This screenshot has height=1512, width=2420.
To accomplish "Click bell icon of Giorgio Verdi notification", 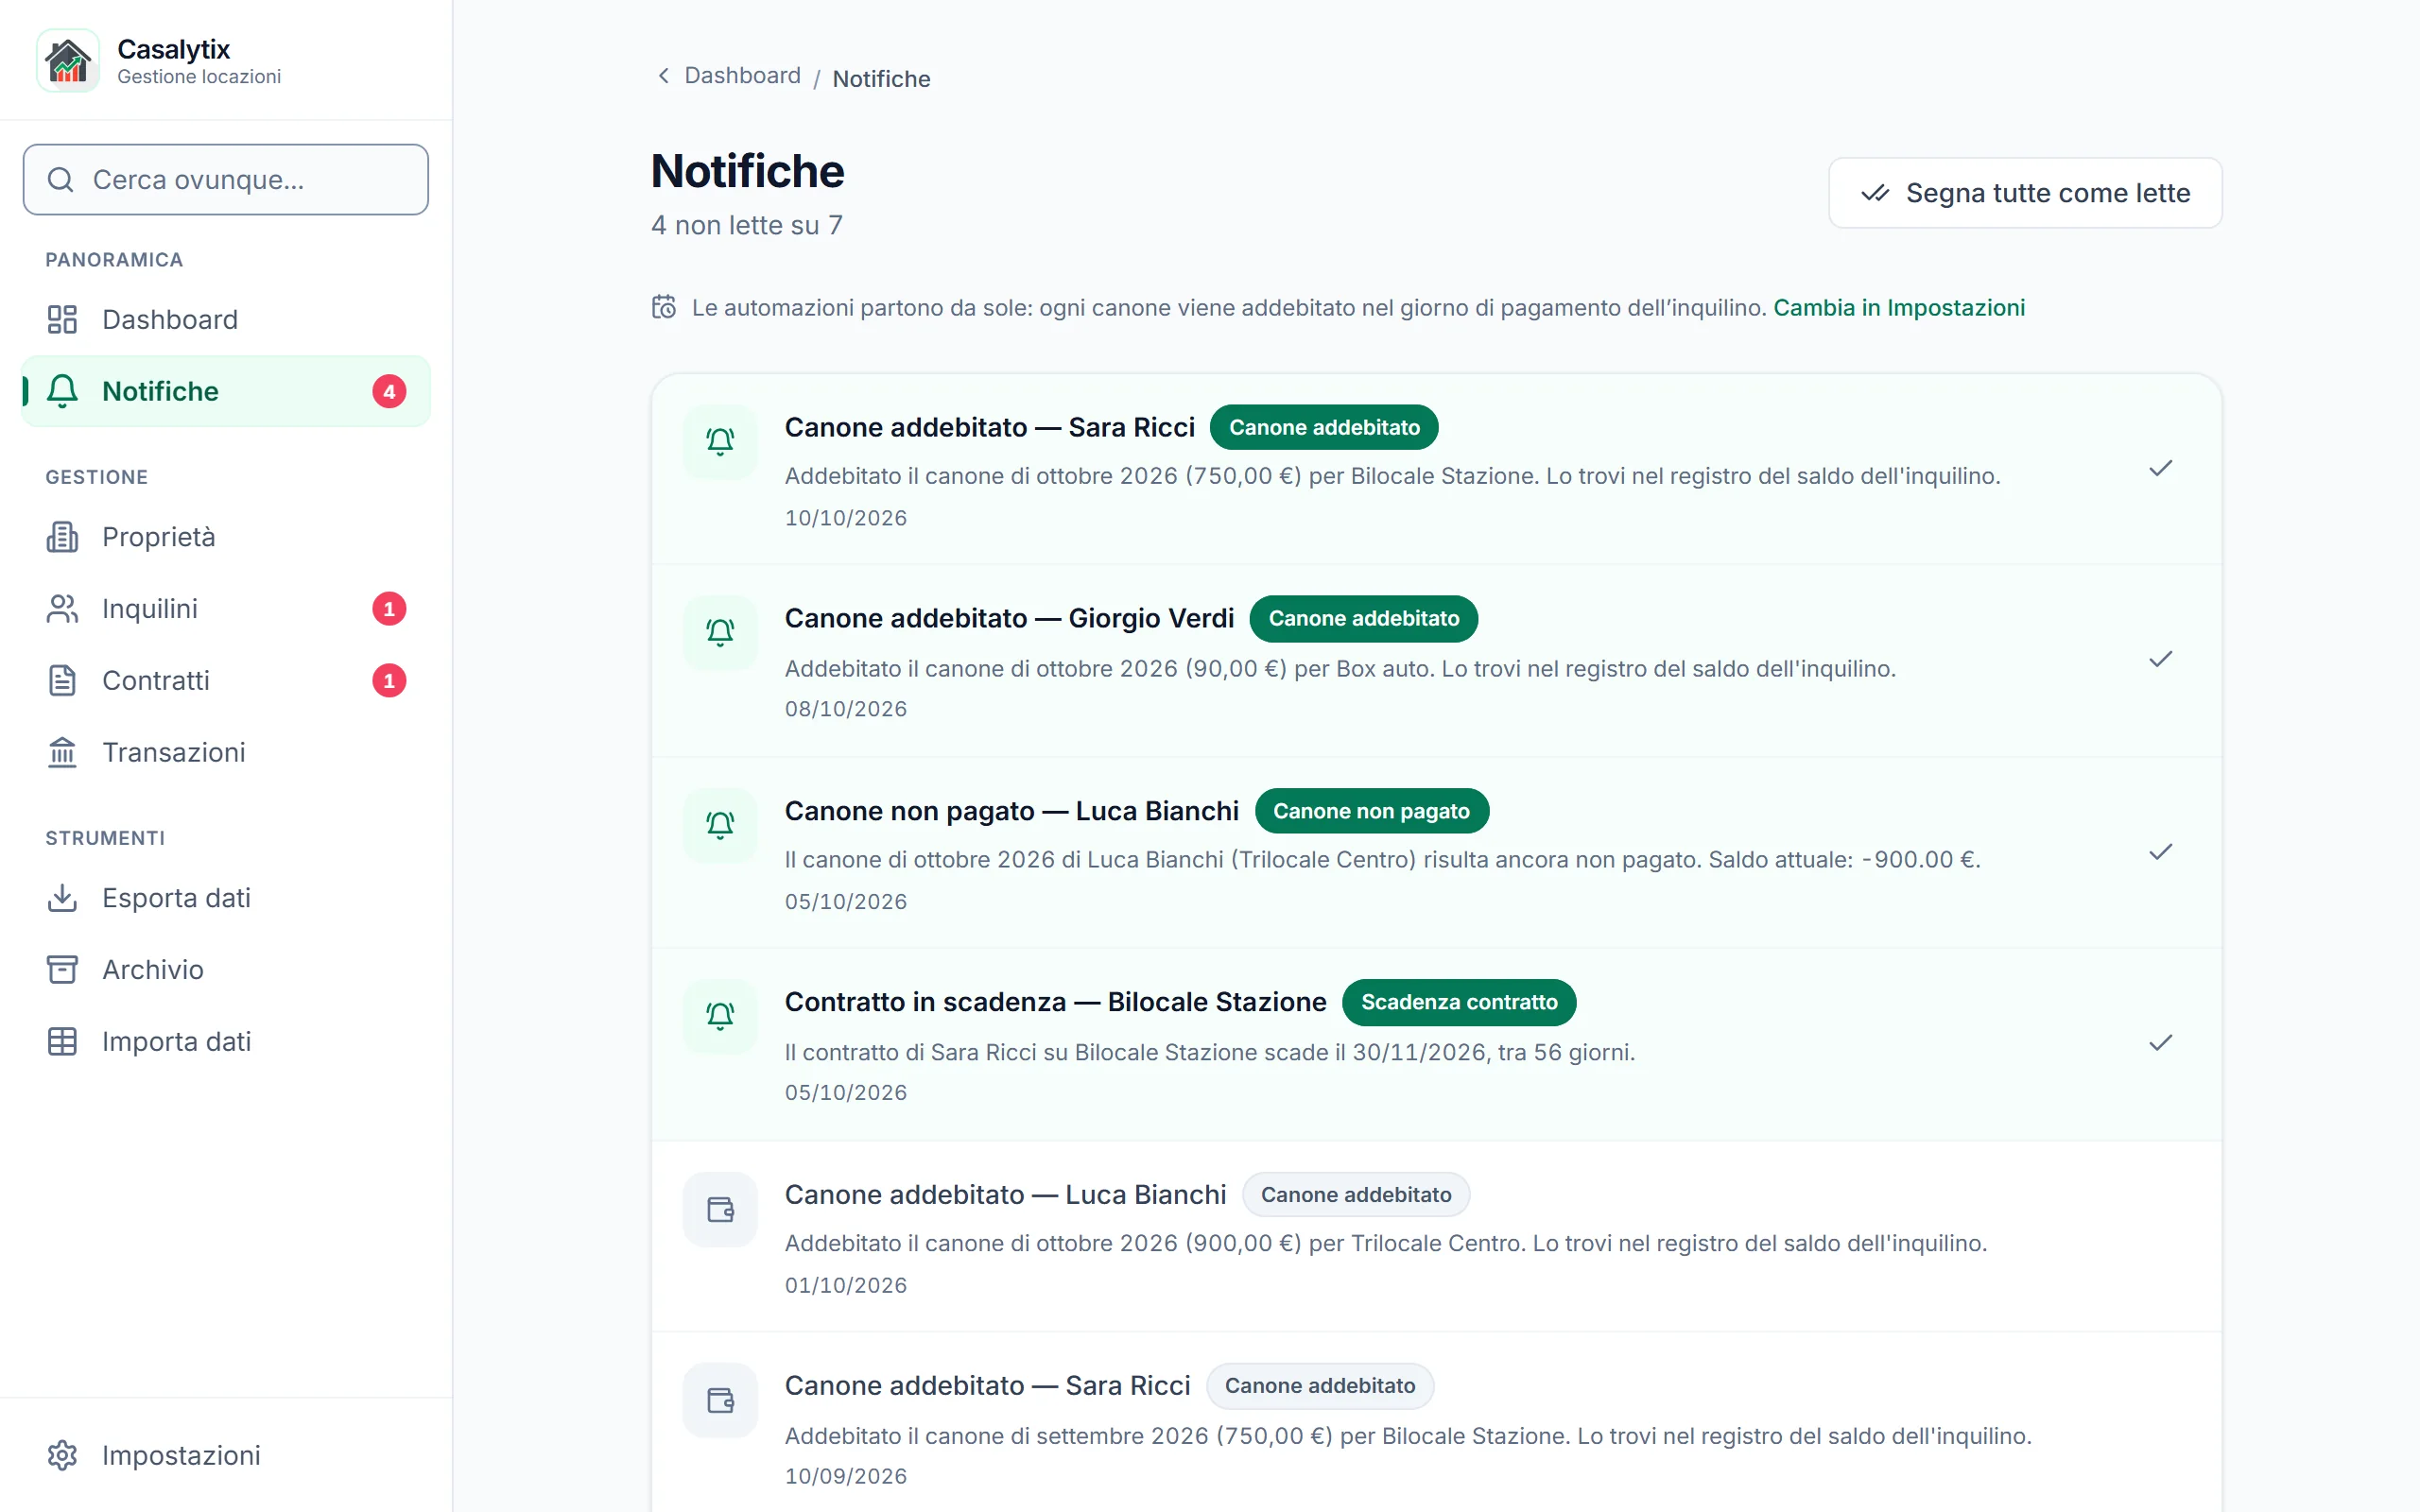I will 720,632.
